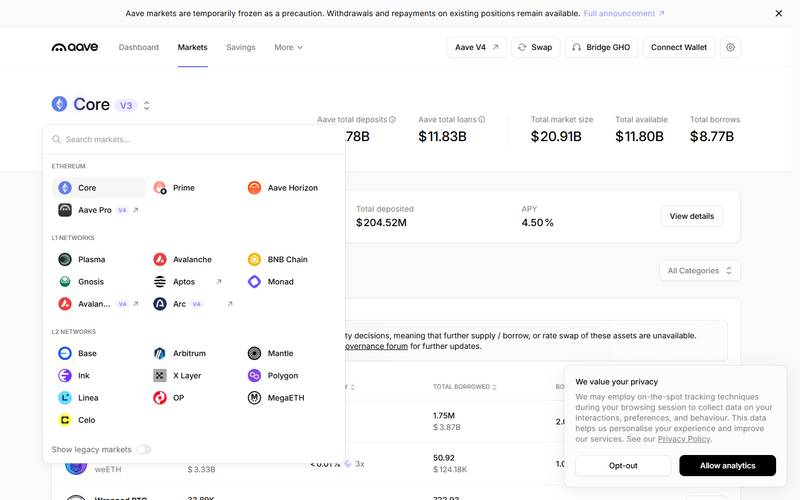Image resolution: width=800 pixels, height=500 pixels.
Task: Focus the Search markets input field
Action: [x=194, y=139]
